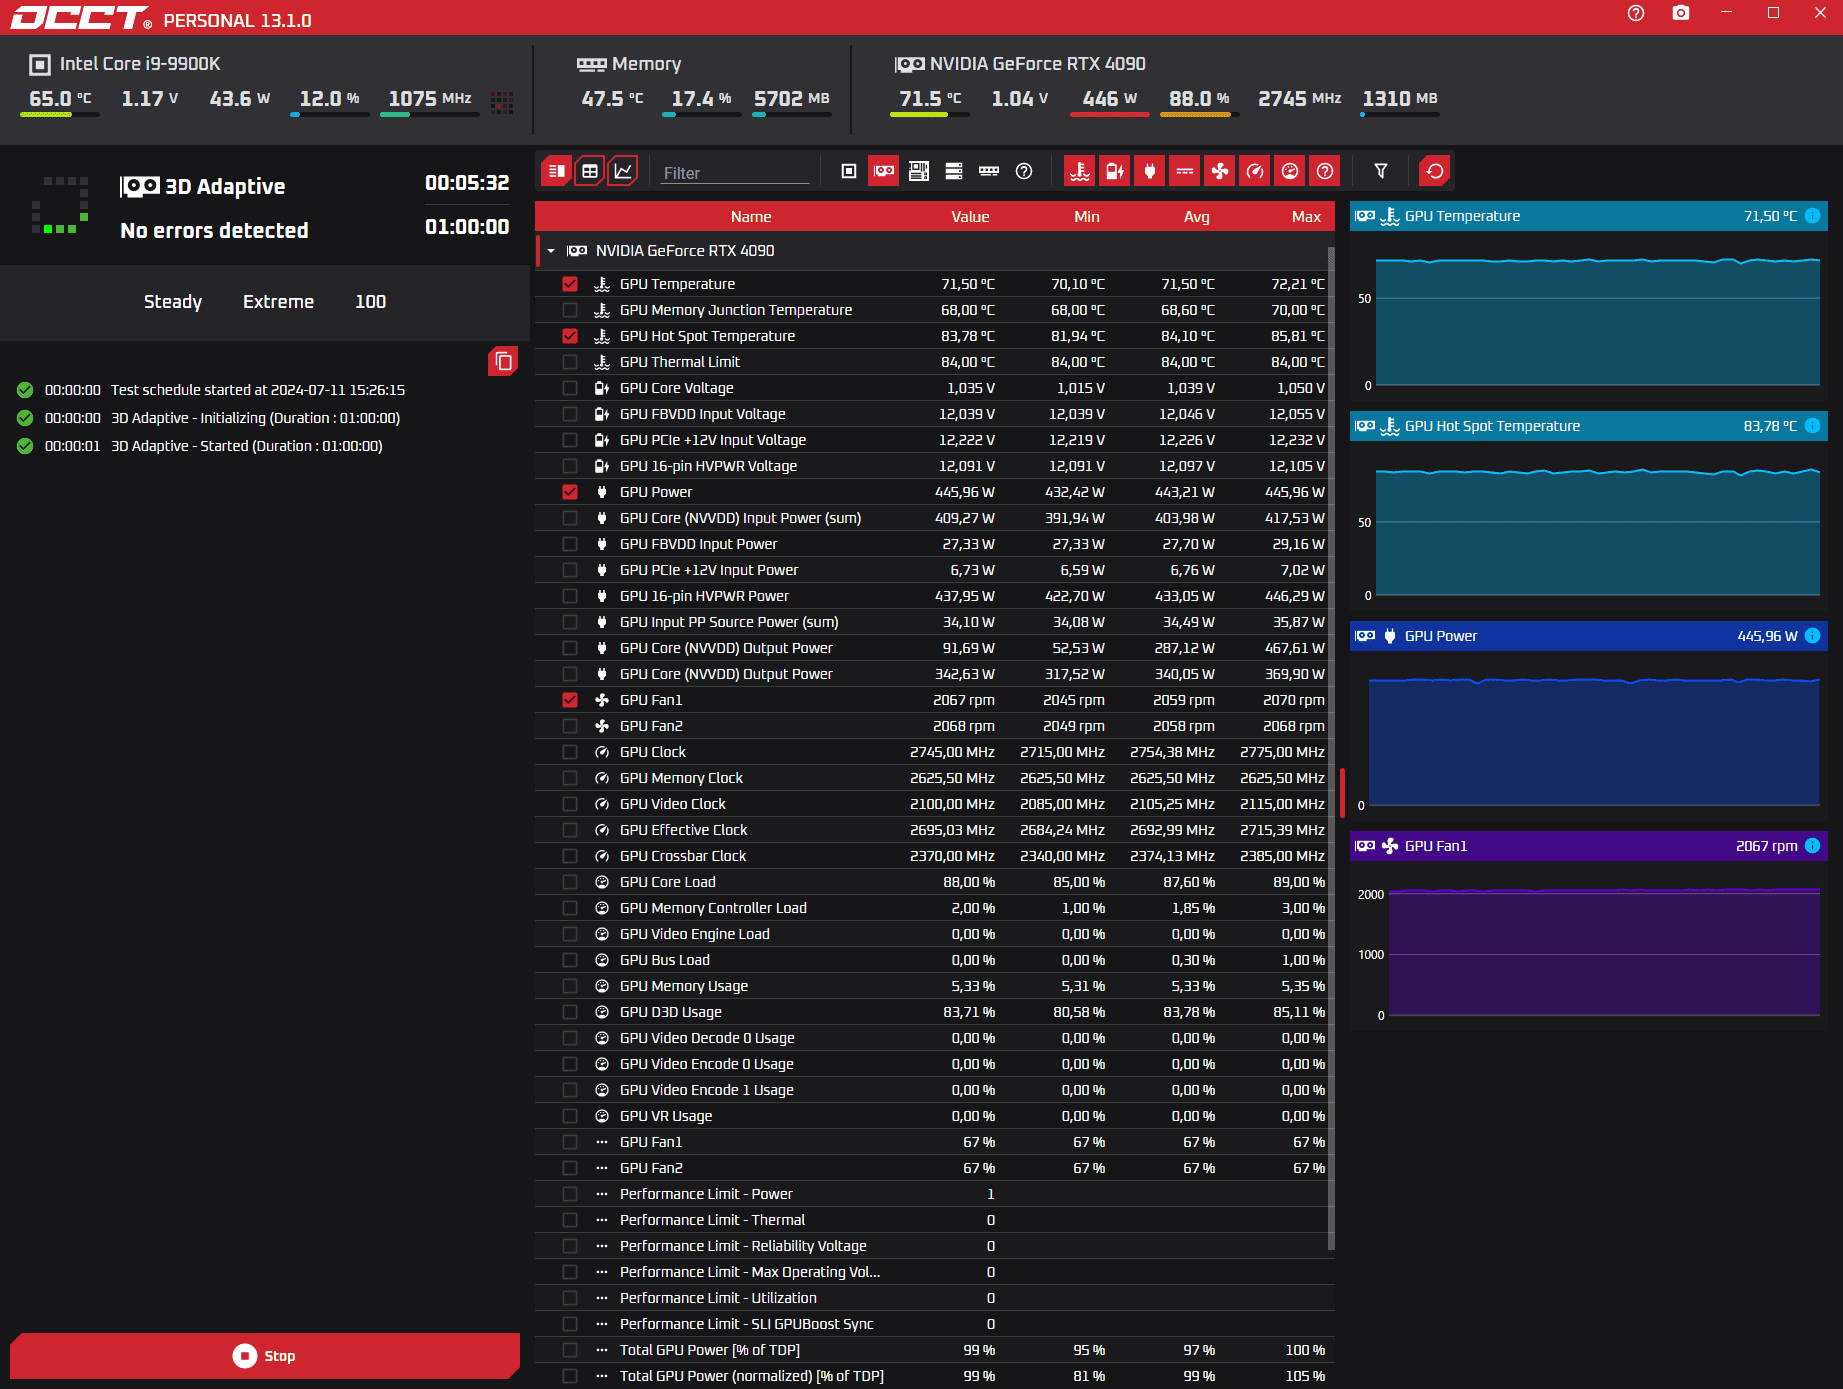The image size is (1843, 1389).
Task: Check the GPU Memory Usage checkbox
Action: coord(570,986)
